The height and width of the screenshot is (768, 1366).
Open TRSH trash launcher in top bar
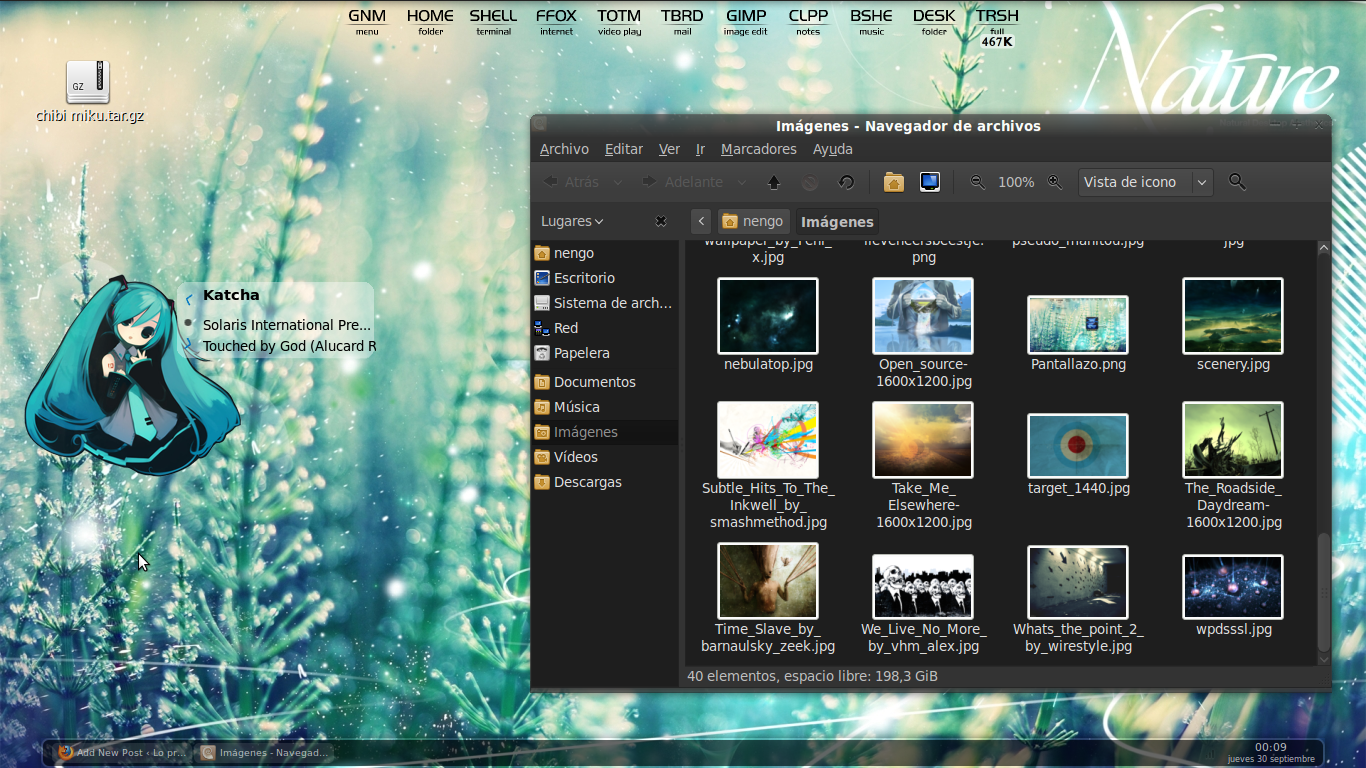[x=997, y=26]
